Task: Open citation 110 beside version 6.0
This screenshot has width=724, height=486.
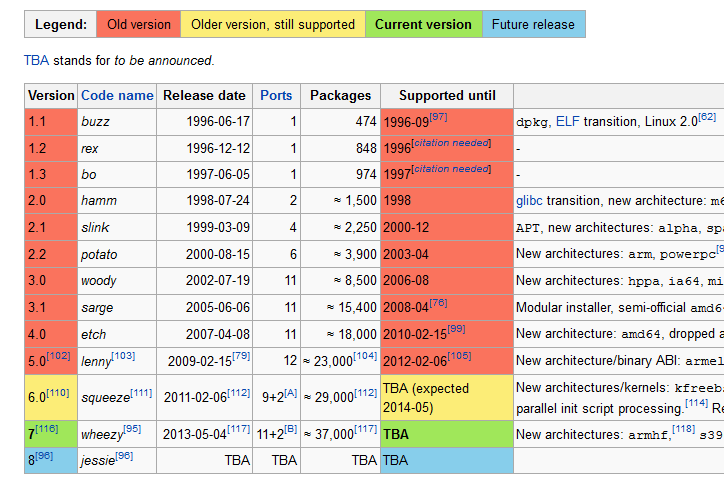Action: (x=58, y=393)
